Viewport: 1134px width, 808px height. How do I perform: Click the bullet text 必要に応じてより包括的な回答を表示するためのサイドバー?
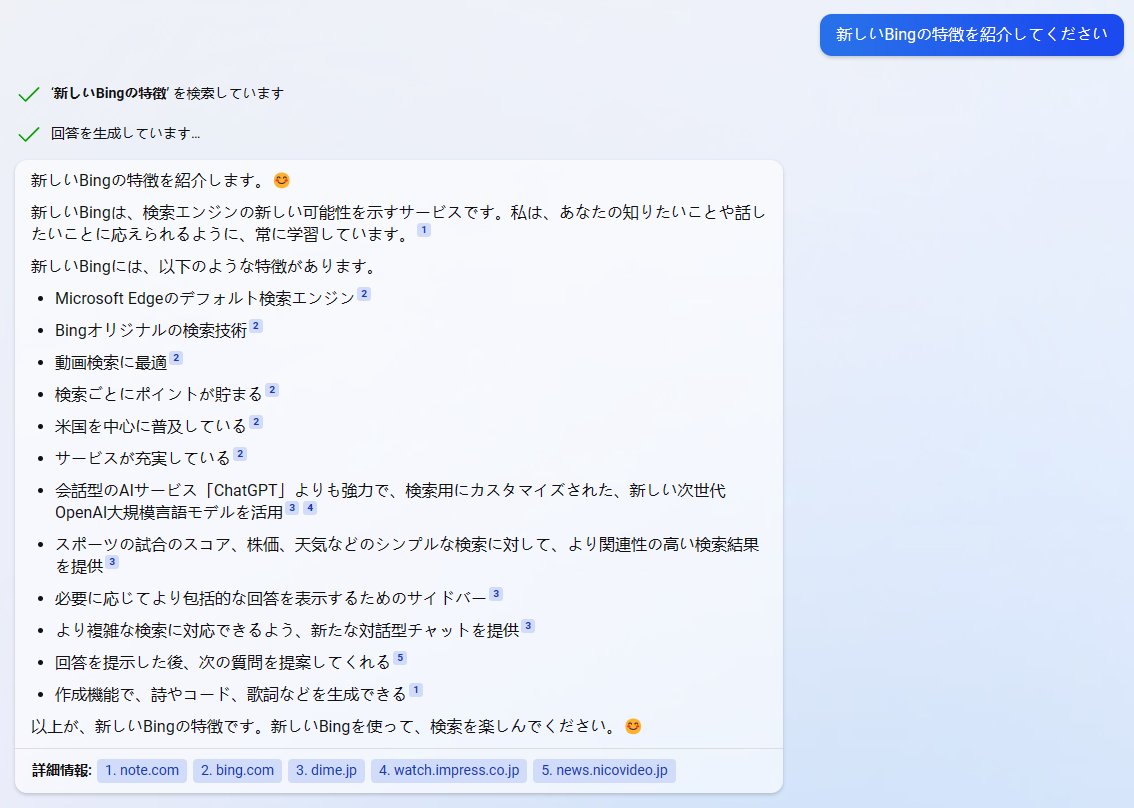271,598
